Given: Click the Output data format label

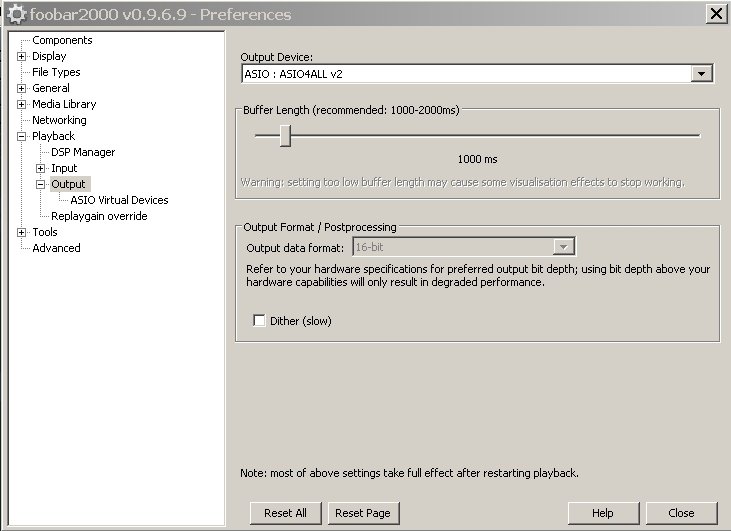Looking at the screenshot, I should [295, 248].
